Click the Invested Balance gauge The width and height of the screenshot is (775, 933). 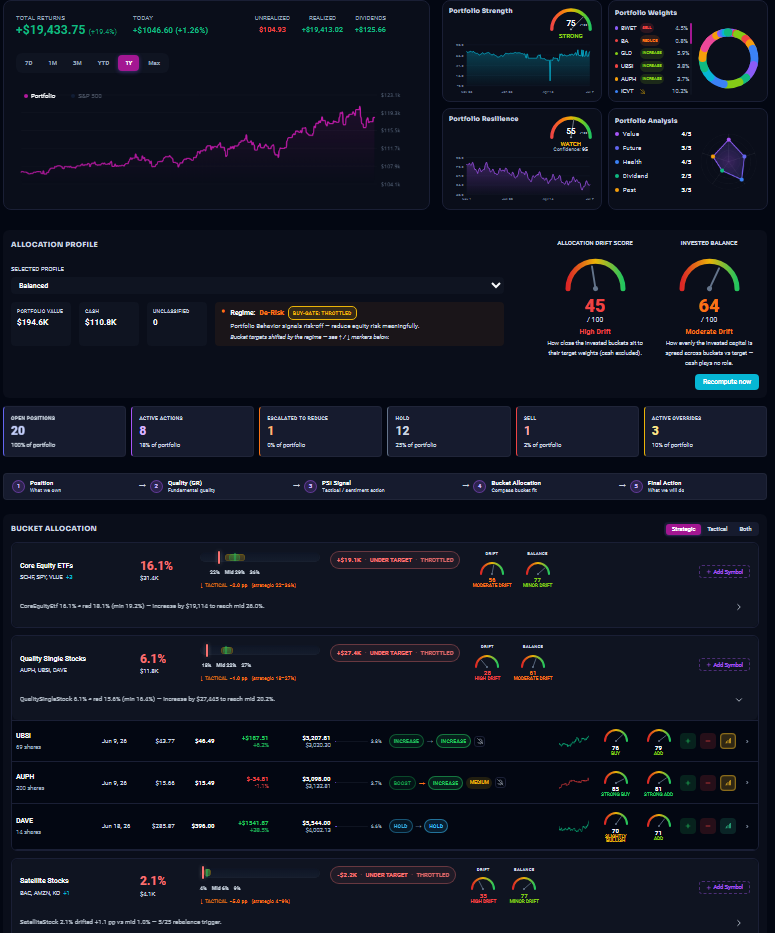[x=709, y=275]
